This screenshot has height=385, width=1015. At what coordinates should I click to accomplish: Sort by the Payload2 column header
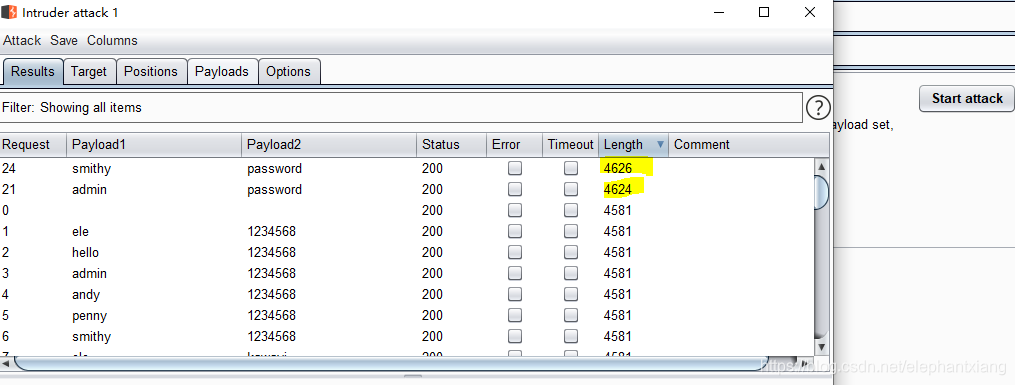(329, 144)
